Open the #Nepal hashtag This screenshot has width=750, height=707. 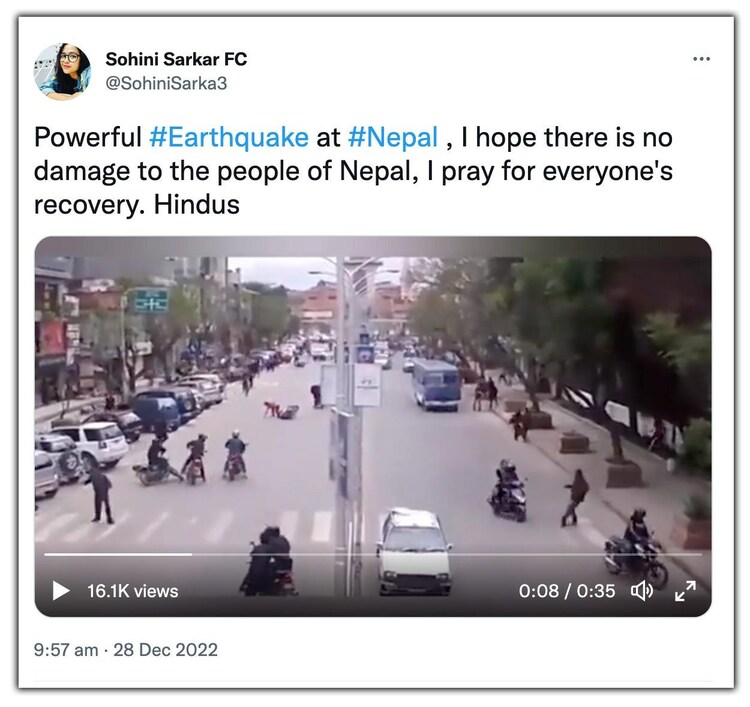pos(393,137)
